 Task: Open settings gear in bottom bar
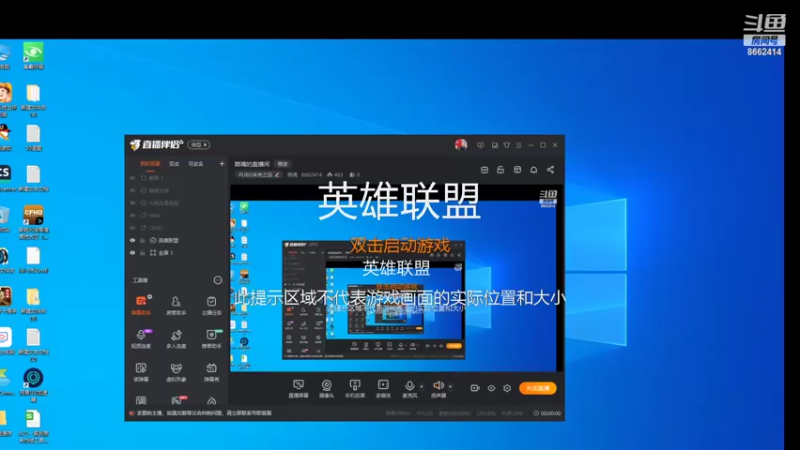(507, 388)
